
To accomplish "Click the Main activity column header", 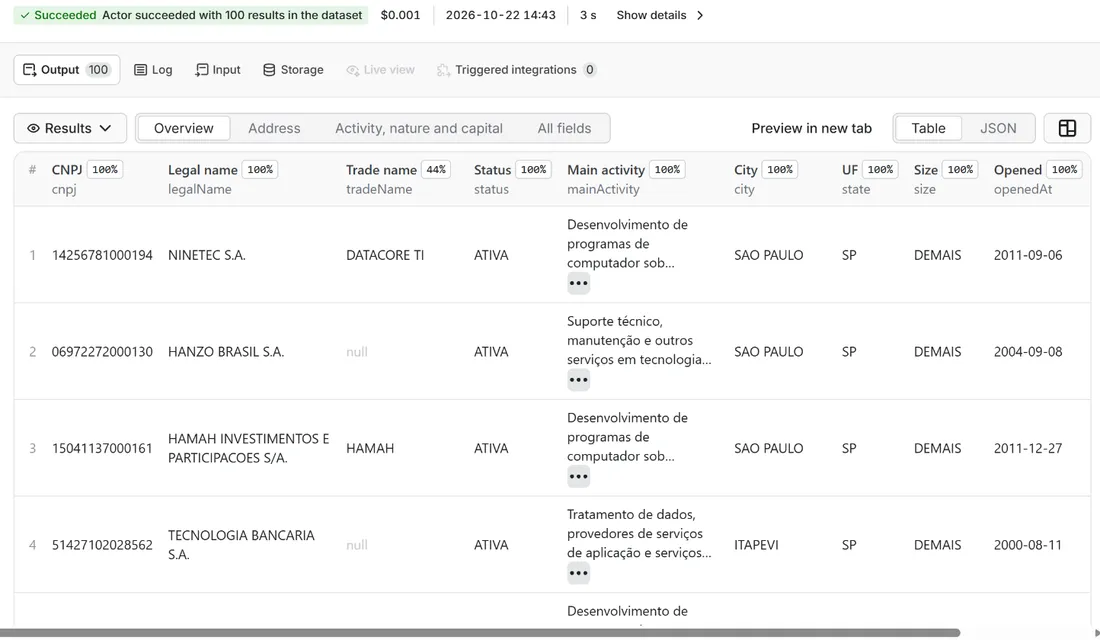I will click(606, 170).
